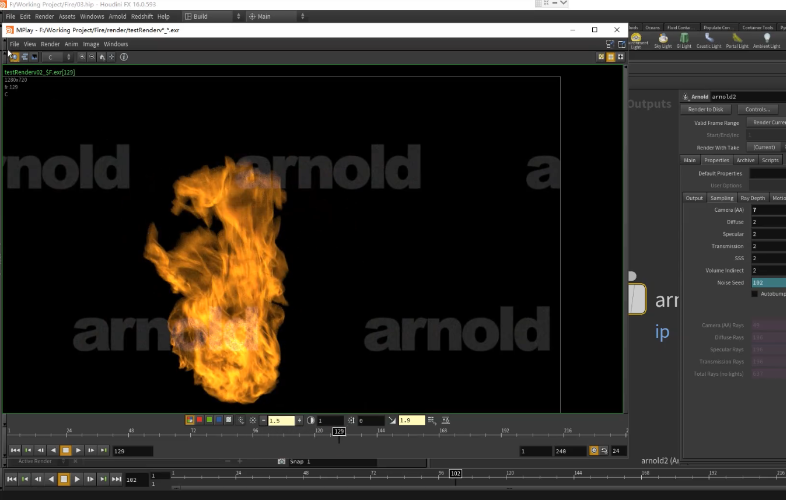
Task: Click frame 129 marker on MPlay timeline
Action: 339,431
